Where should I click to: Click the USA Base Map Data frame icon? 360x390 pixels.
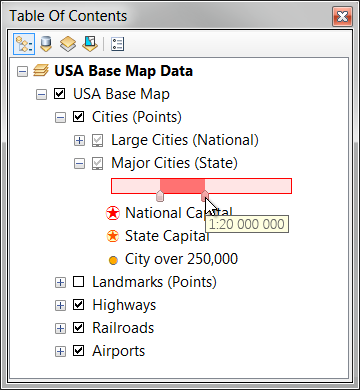(41, 71)
